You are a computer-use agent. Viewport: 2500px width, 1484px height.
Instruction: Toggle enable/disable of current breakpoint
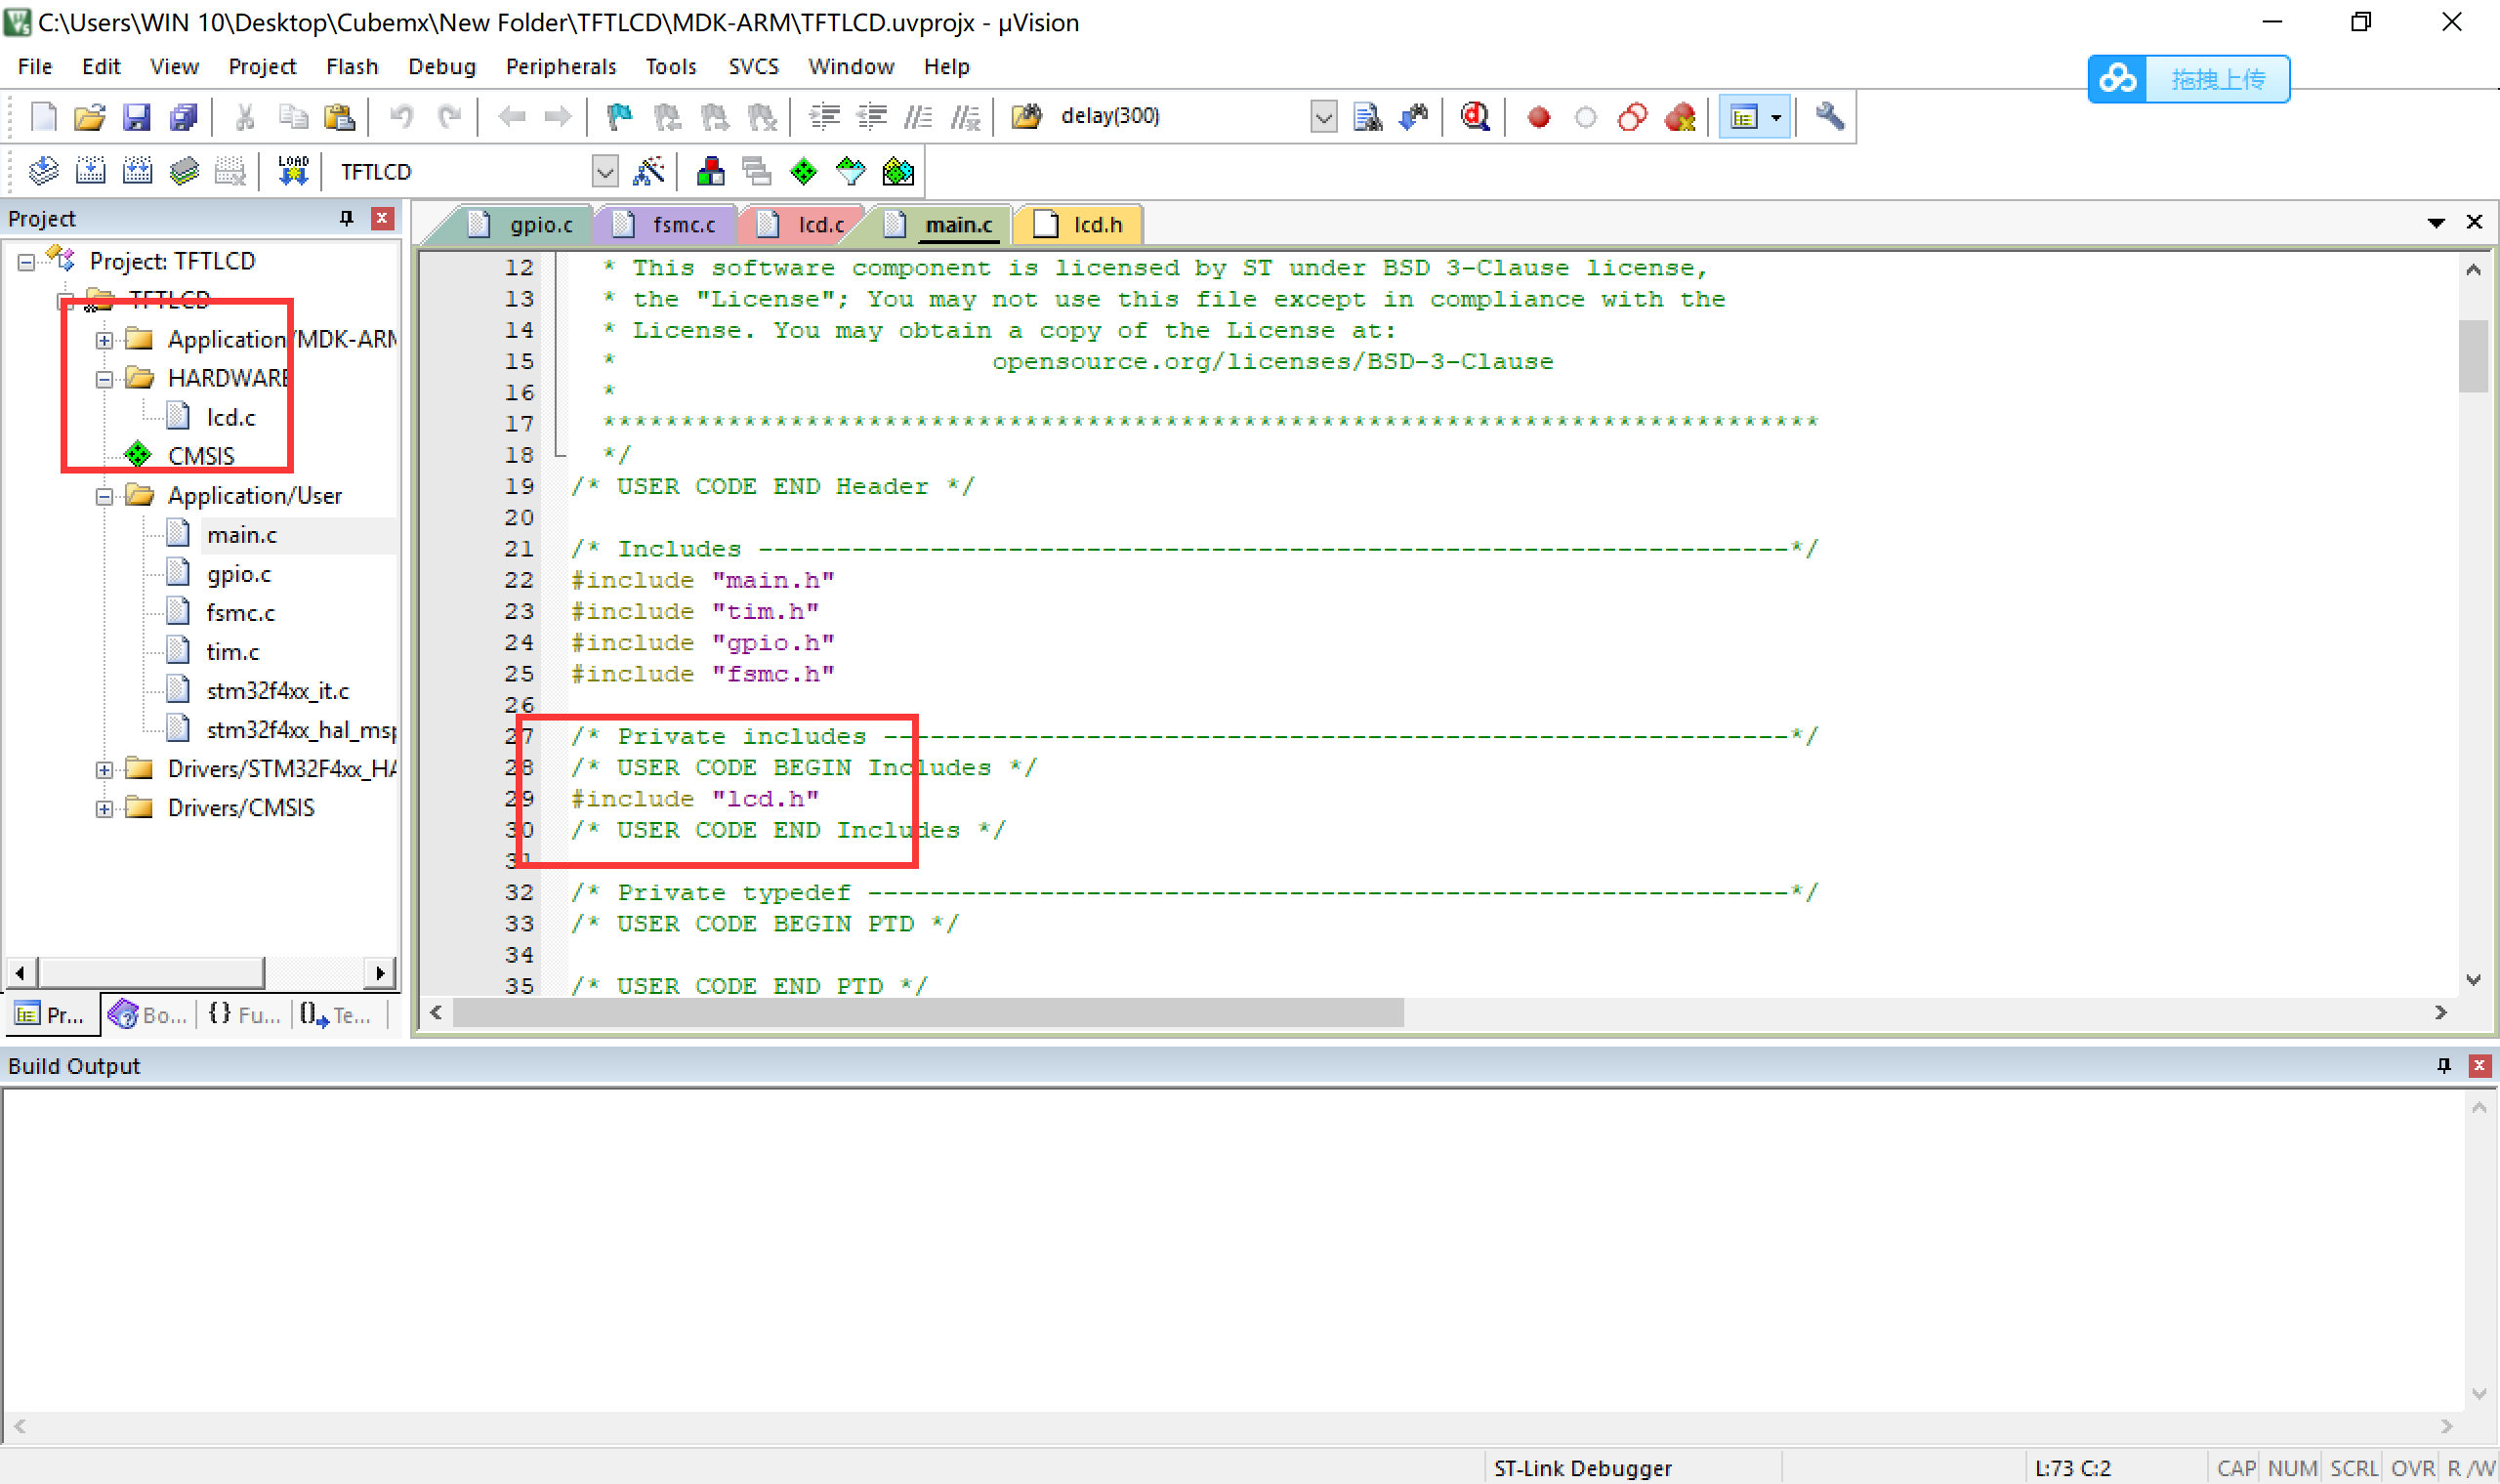click(1587, 117)
